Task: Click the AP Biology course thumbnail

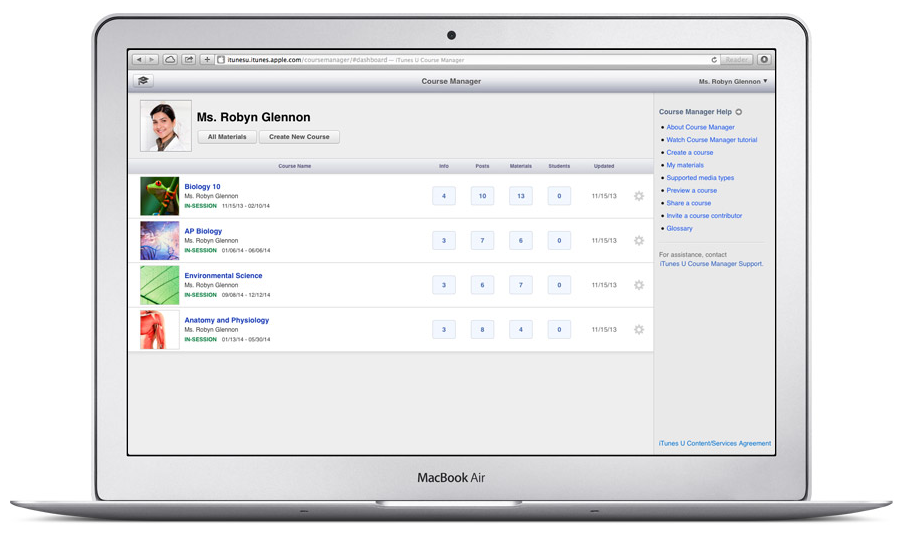Action: (160, 241)
